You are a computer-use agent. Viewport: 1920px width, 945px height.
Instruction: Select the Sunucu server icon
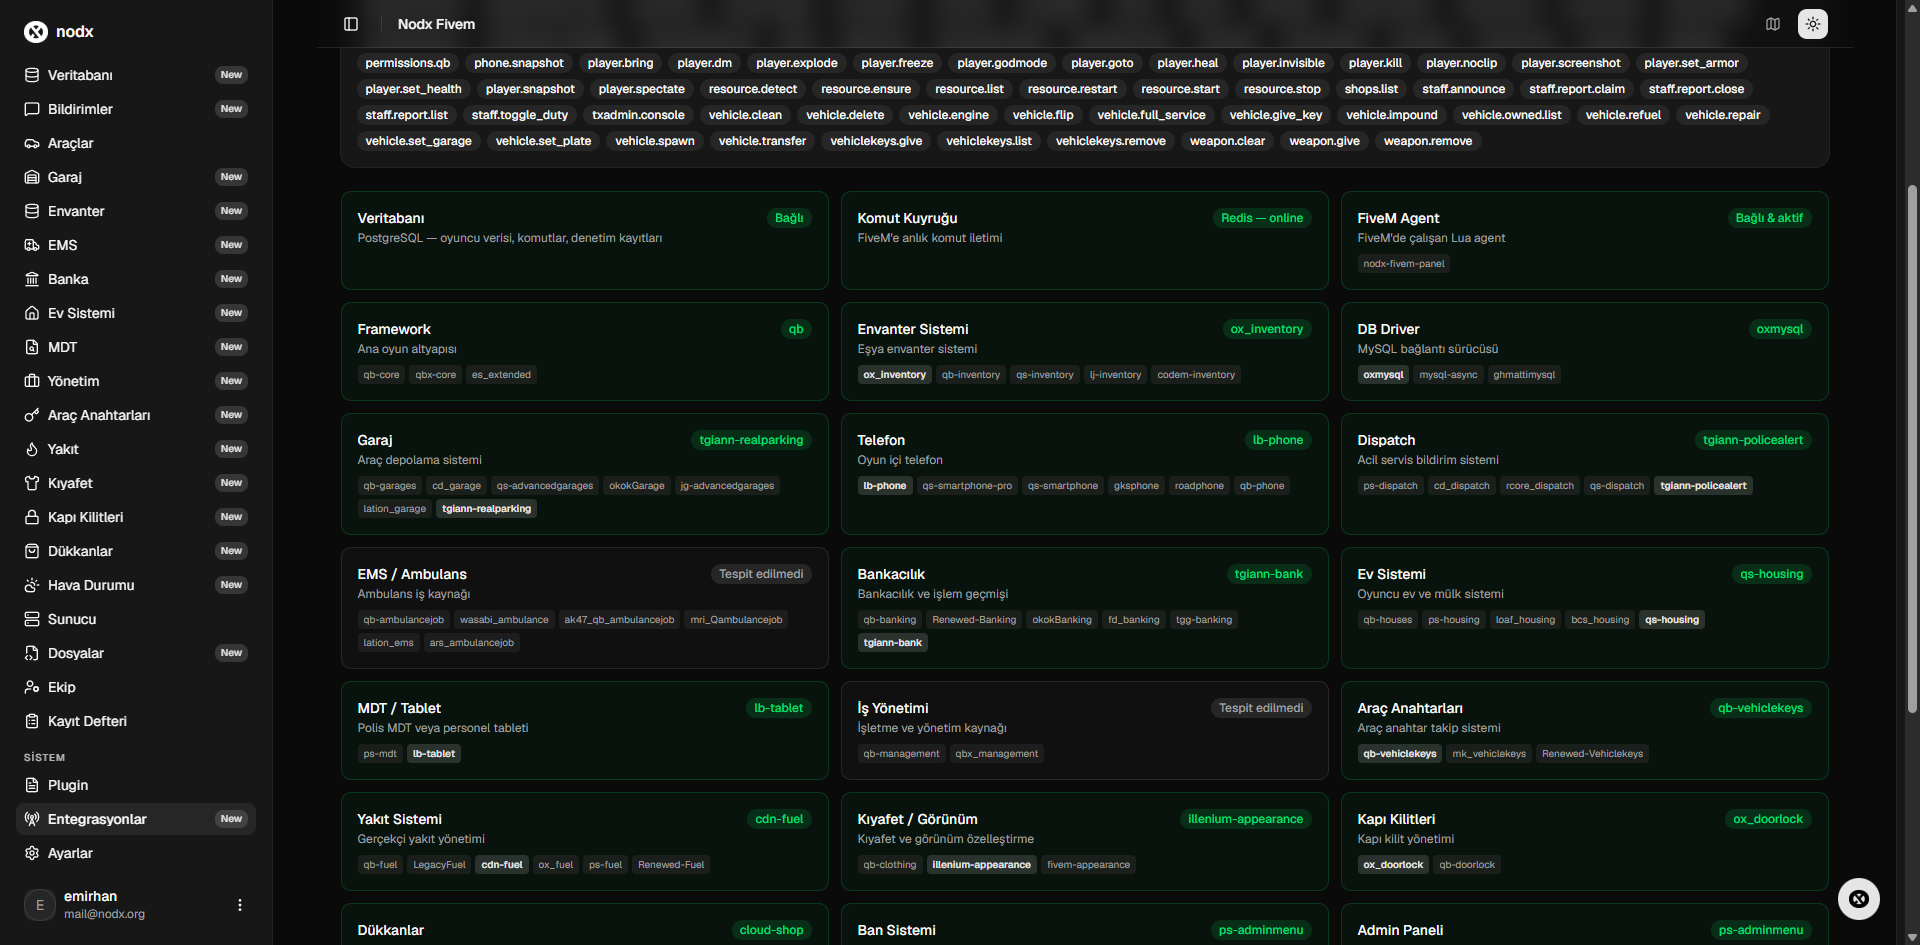pyautogui.click(x=32, y=619)
